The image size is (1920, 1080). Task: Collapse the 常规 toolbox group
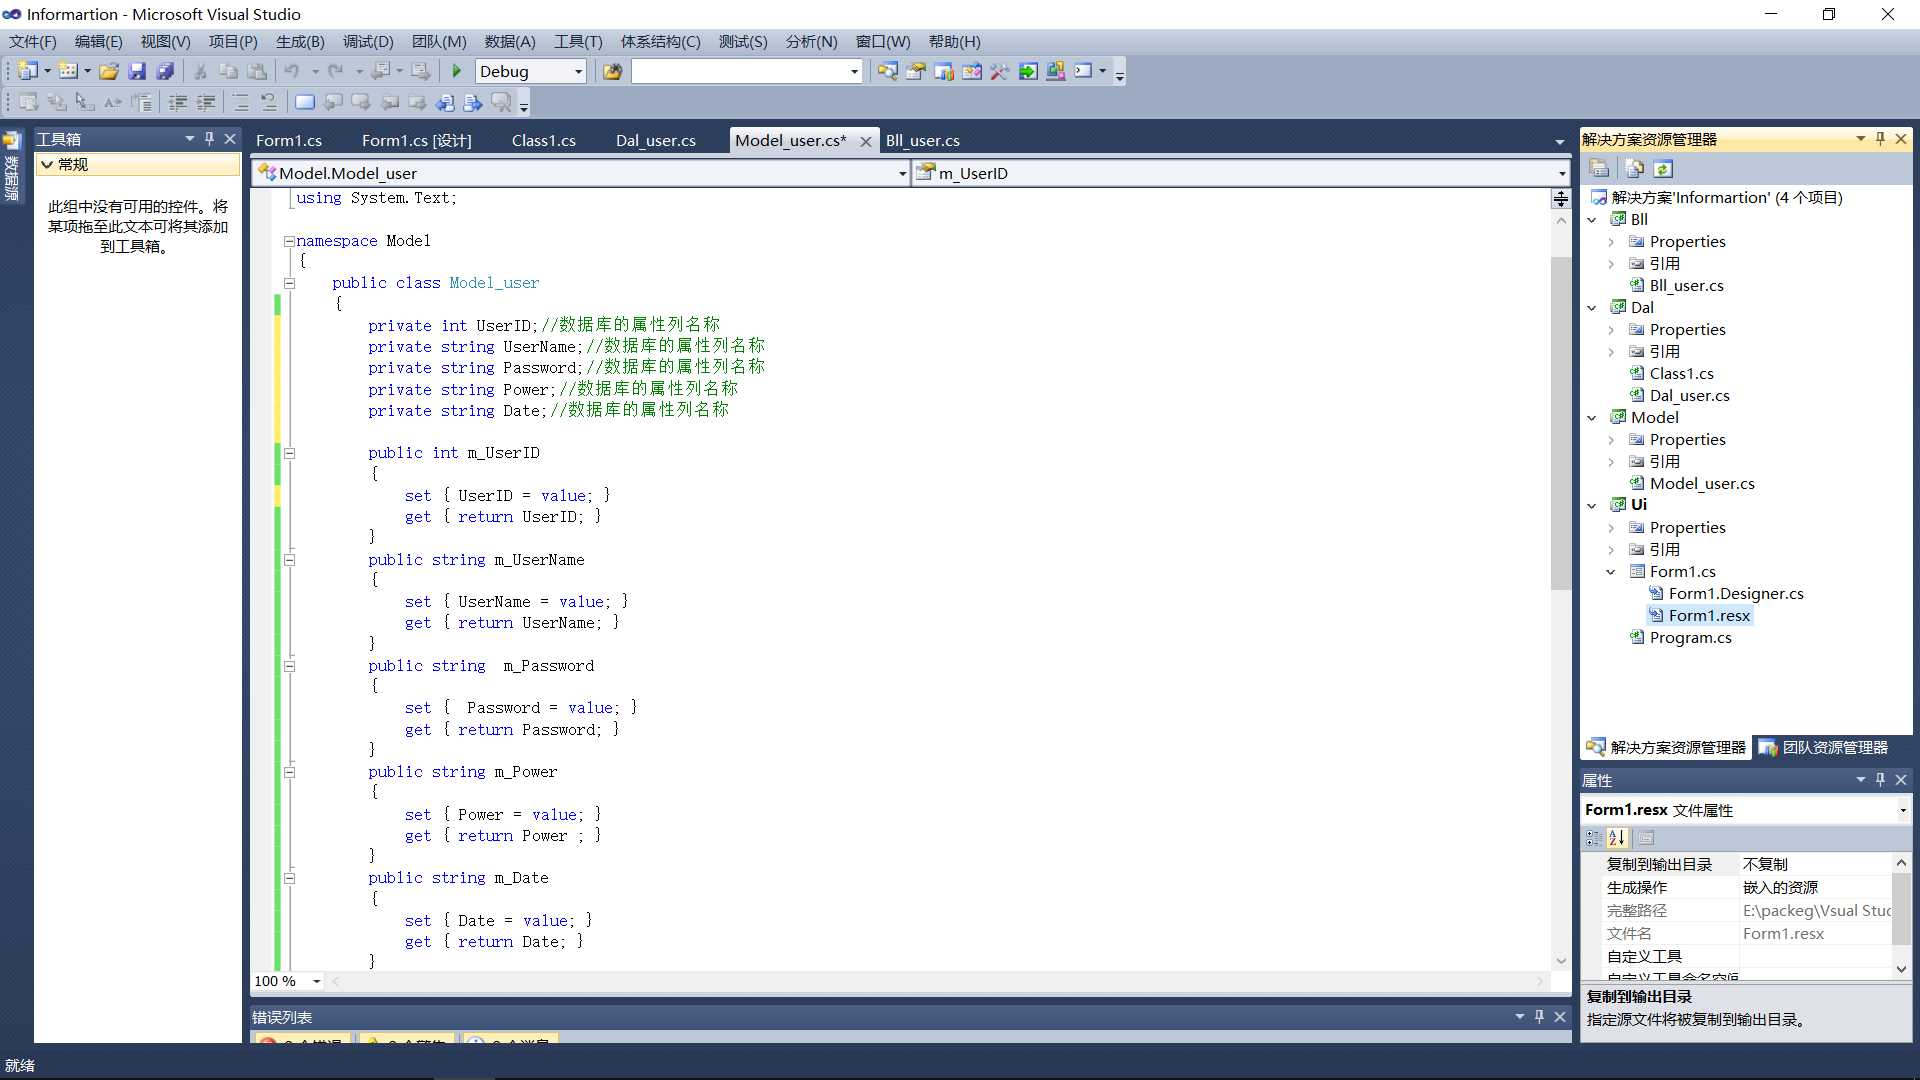click(x=46, y=165)
